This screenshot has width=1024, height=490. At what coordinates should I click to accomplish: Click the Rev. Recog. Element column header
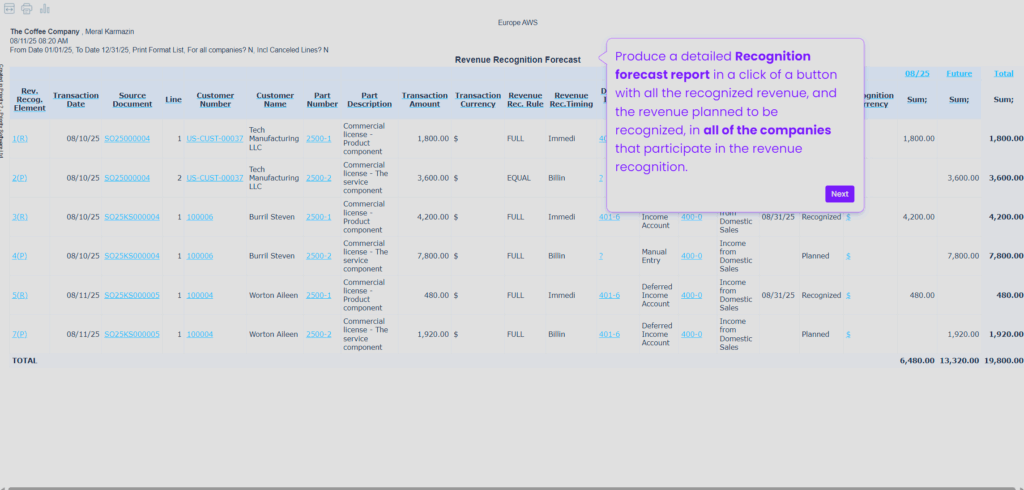(29, 99)
